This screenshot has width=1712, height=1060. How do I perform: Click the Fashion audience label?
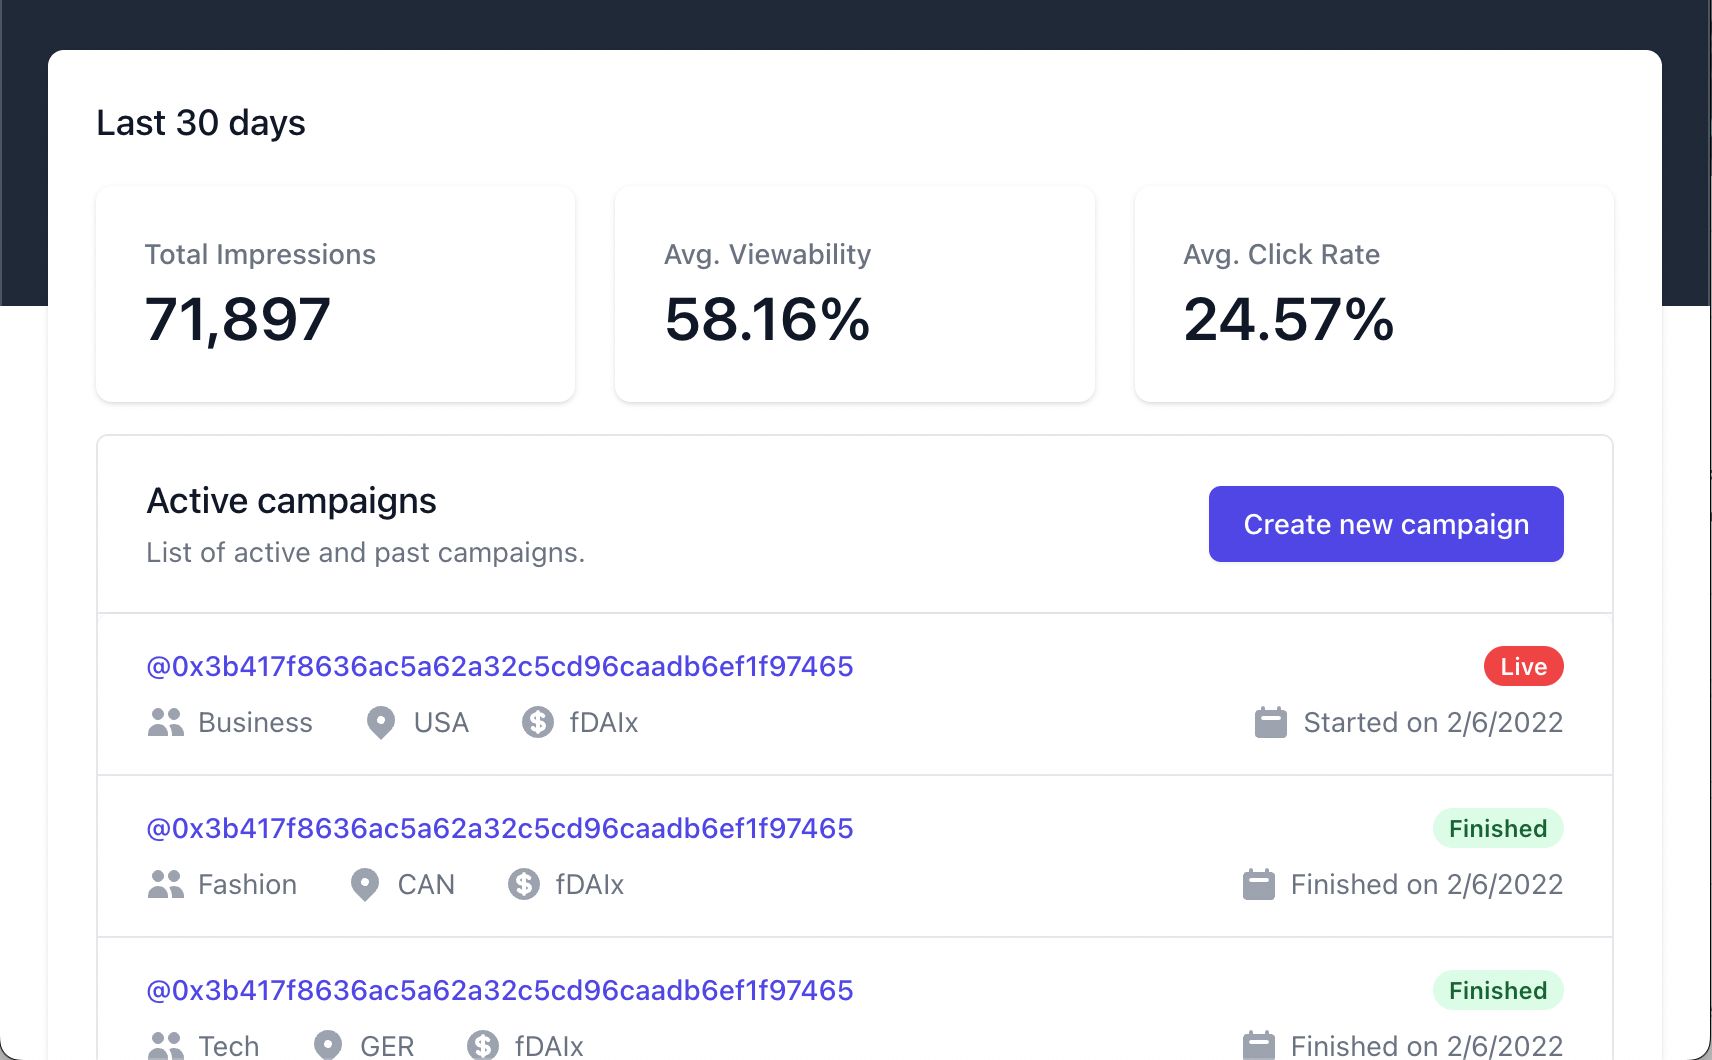247,884
